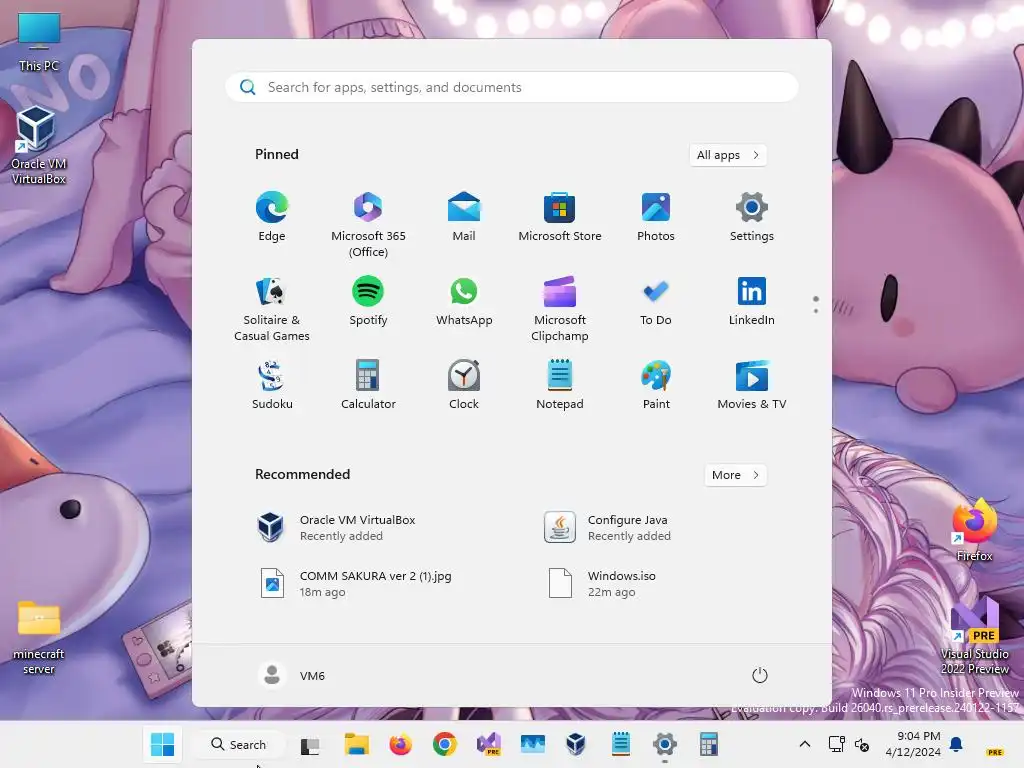Screen dimensions: 1024x768
Task: Open Settings from the pinned grid
Action: pyautogui.click(x=752, y=217)
